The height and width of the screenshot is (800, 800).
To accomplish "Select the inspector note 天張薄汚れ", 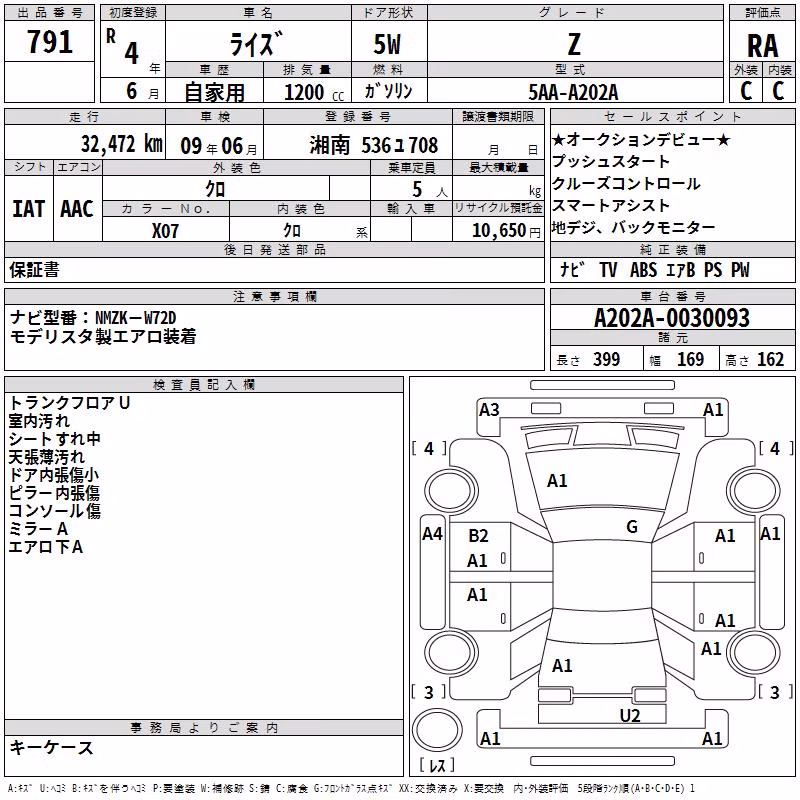I will click(46, 457).
